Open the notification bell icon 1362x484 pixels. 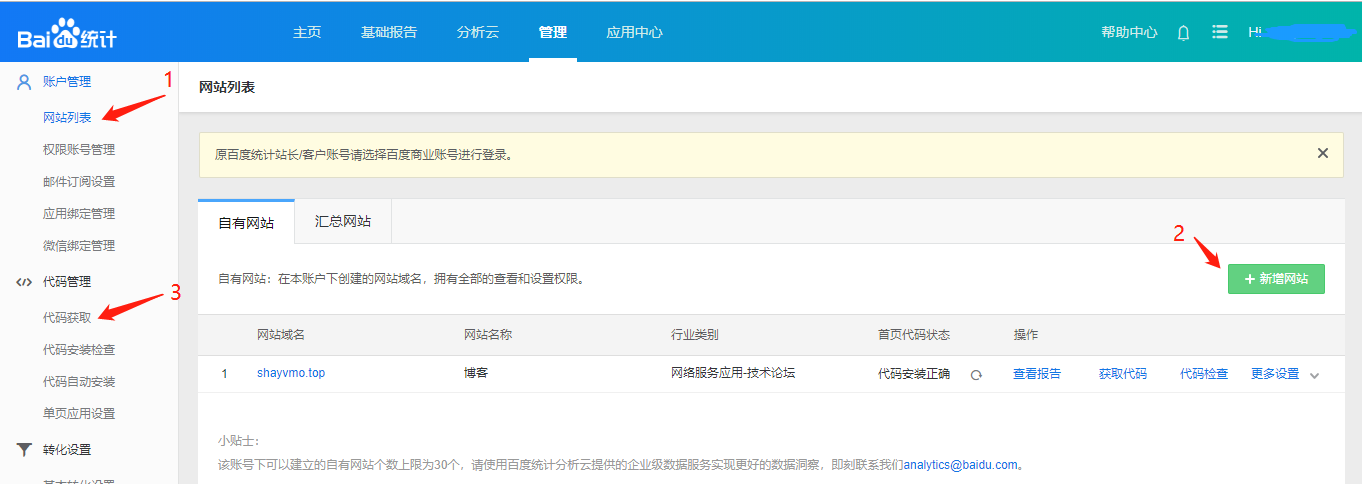tap(1183, 32)
